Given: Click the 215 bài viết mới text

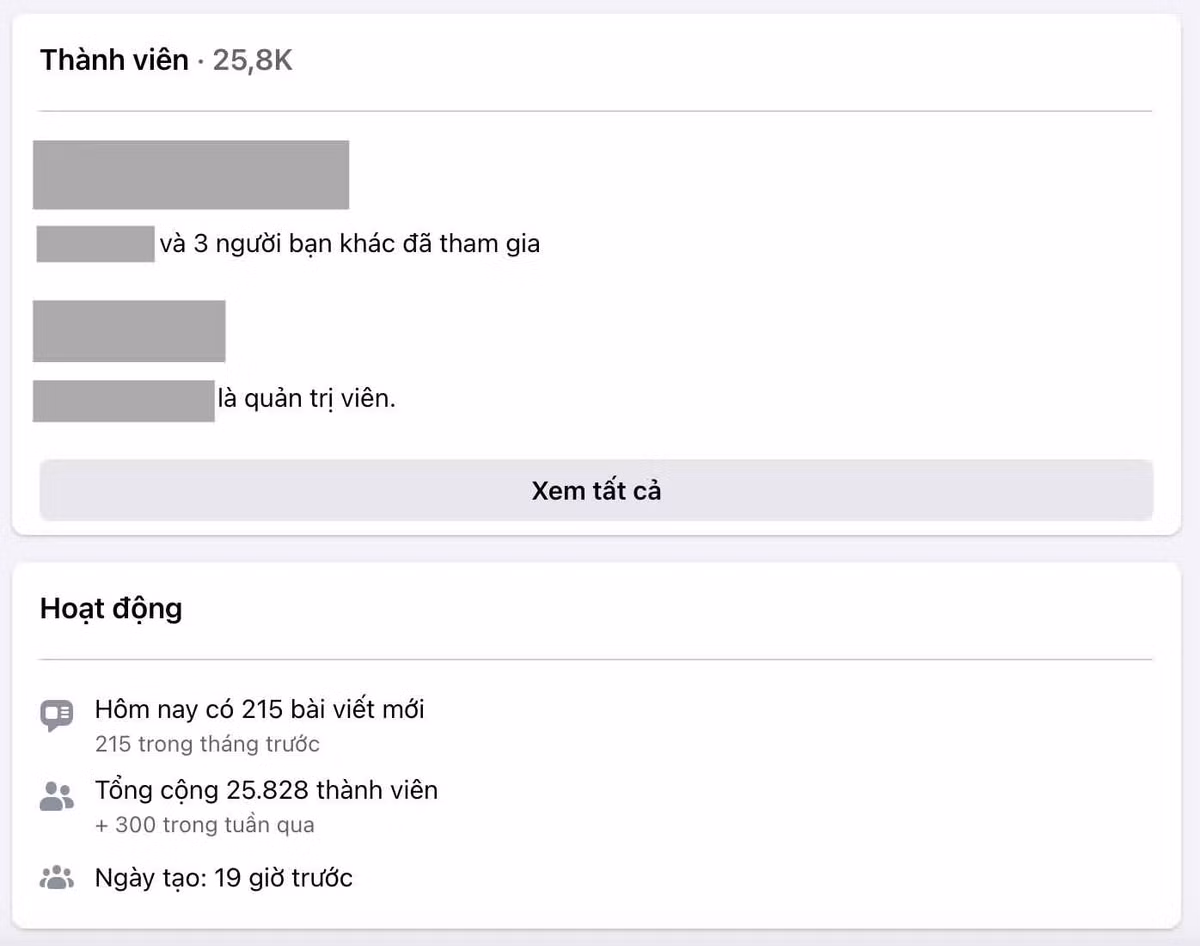Looking at the screenshot, I should (259, 709).
